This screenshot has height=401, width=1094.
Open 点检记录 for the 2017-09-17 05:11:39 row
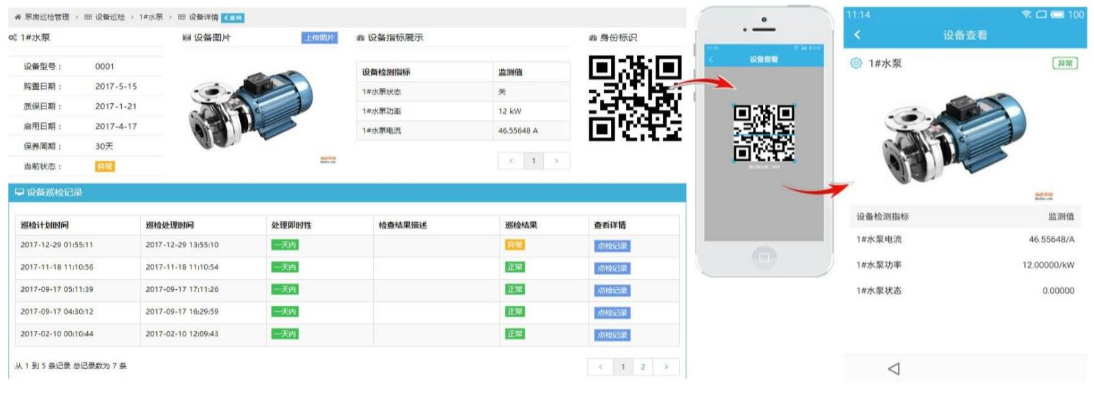coord(613,290)
